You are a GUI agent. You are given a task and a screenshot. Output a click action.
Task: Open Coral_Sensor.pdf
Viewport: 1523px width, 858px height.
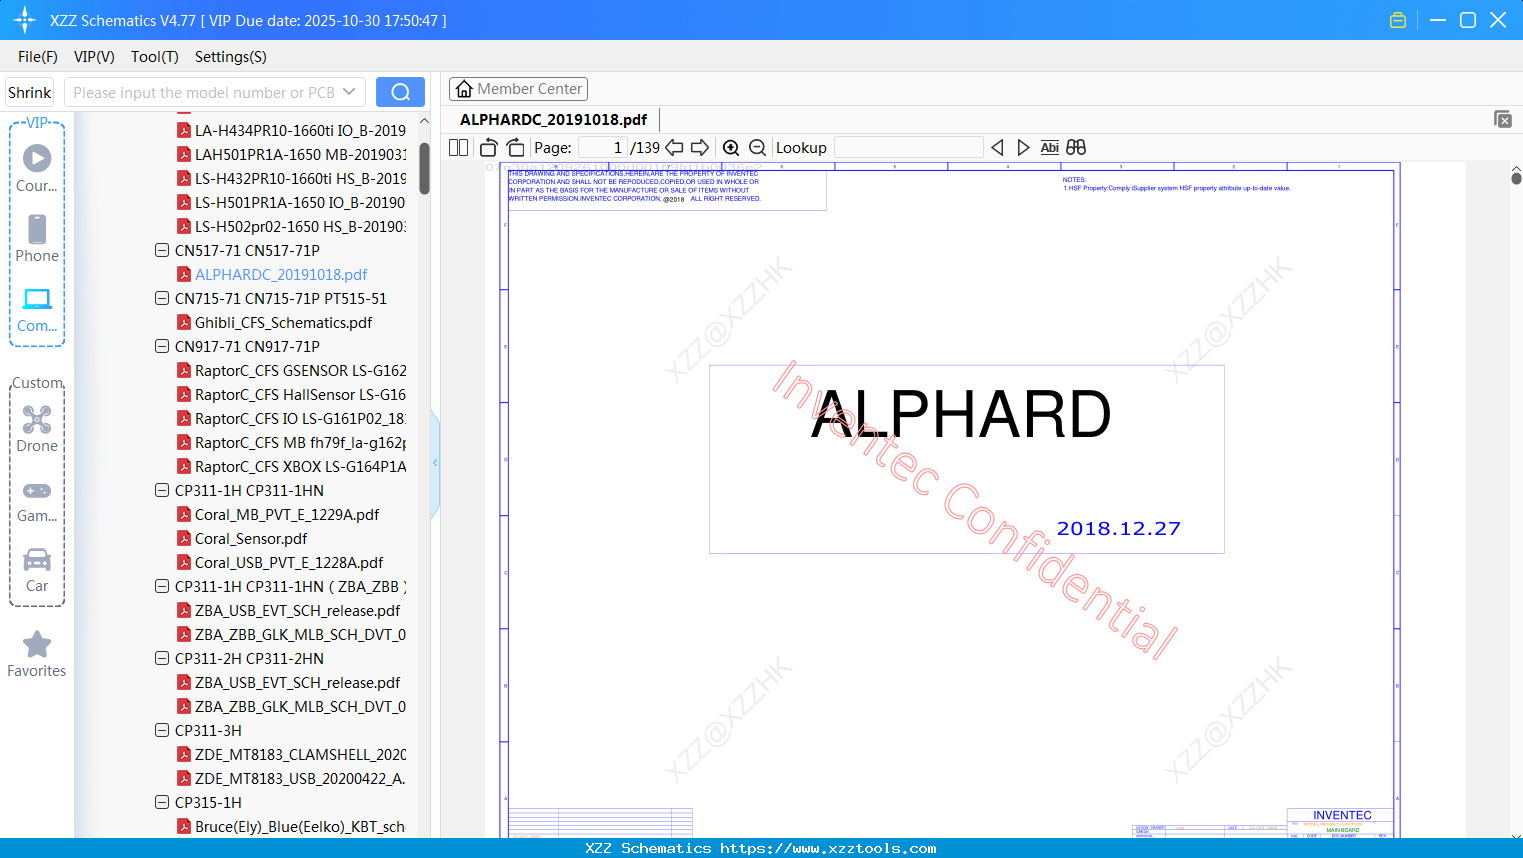coord(251,538)
